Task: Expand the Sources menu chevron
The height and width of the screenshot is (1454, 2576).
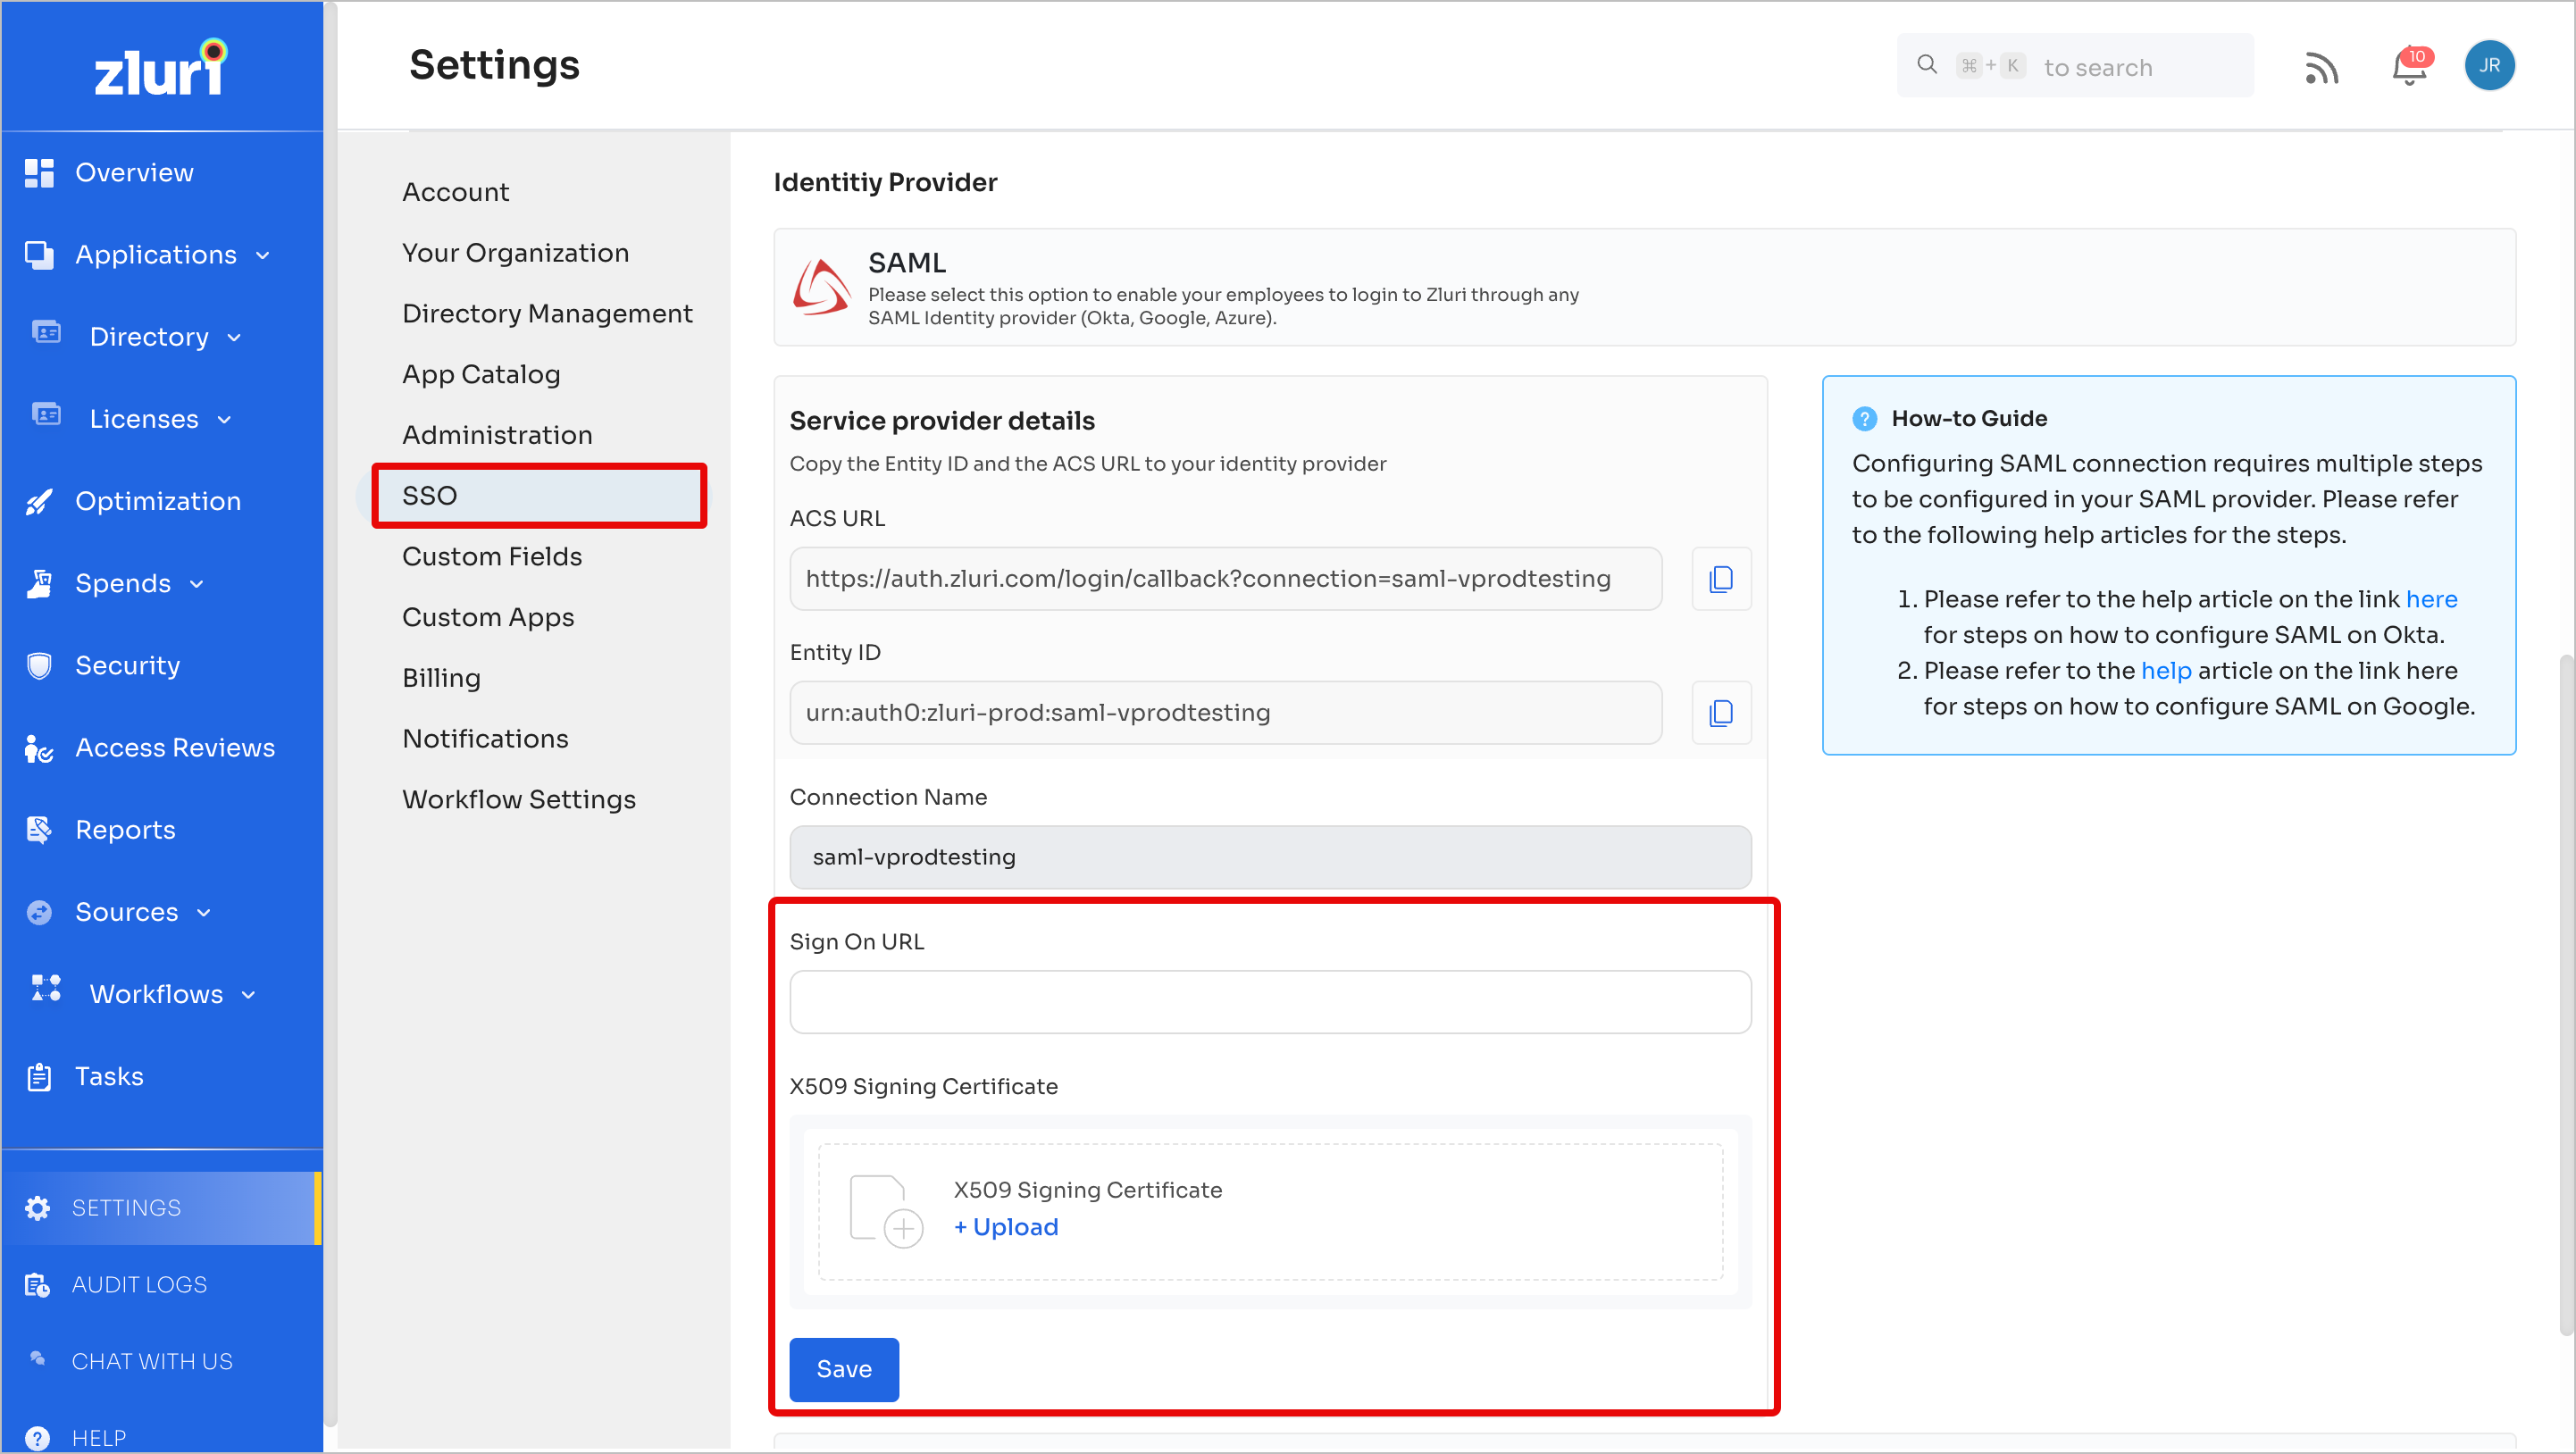Action: coord(204,913)
